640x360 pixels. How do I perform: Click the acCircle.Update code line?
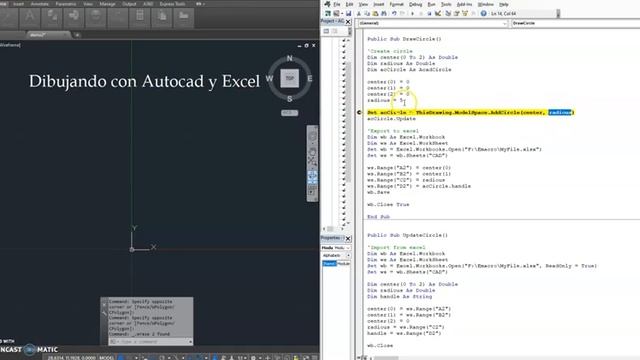(391, 119)
